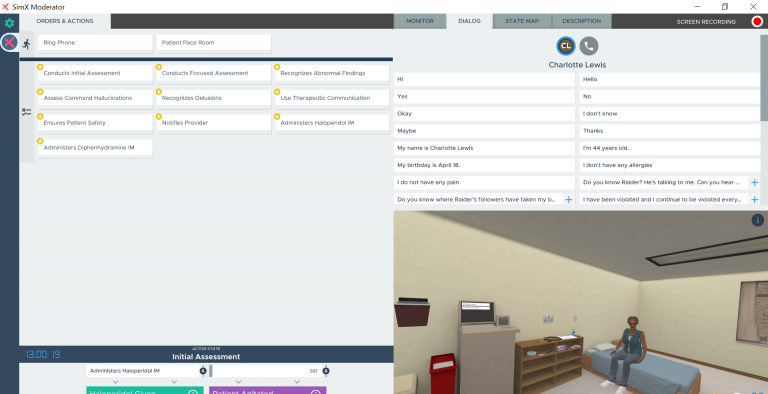Open the info icon on 3D view
The height and width of the screenshot is (394, 768).
pos(757,220)
